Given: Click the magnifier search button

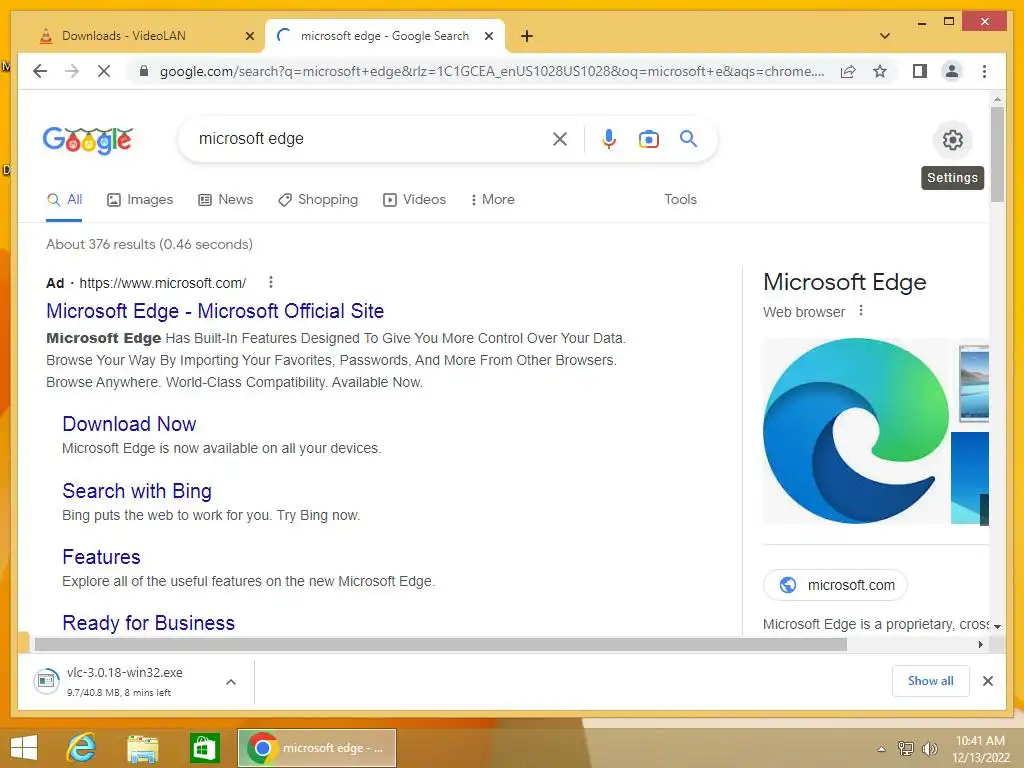Looking at the screenshot, I should (688, 138).
